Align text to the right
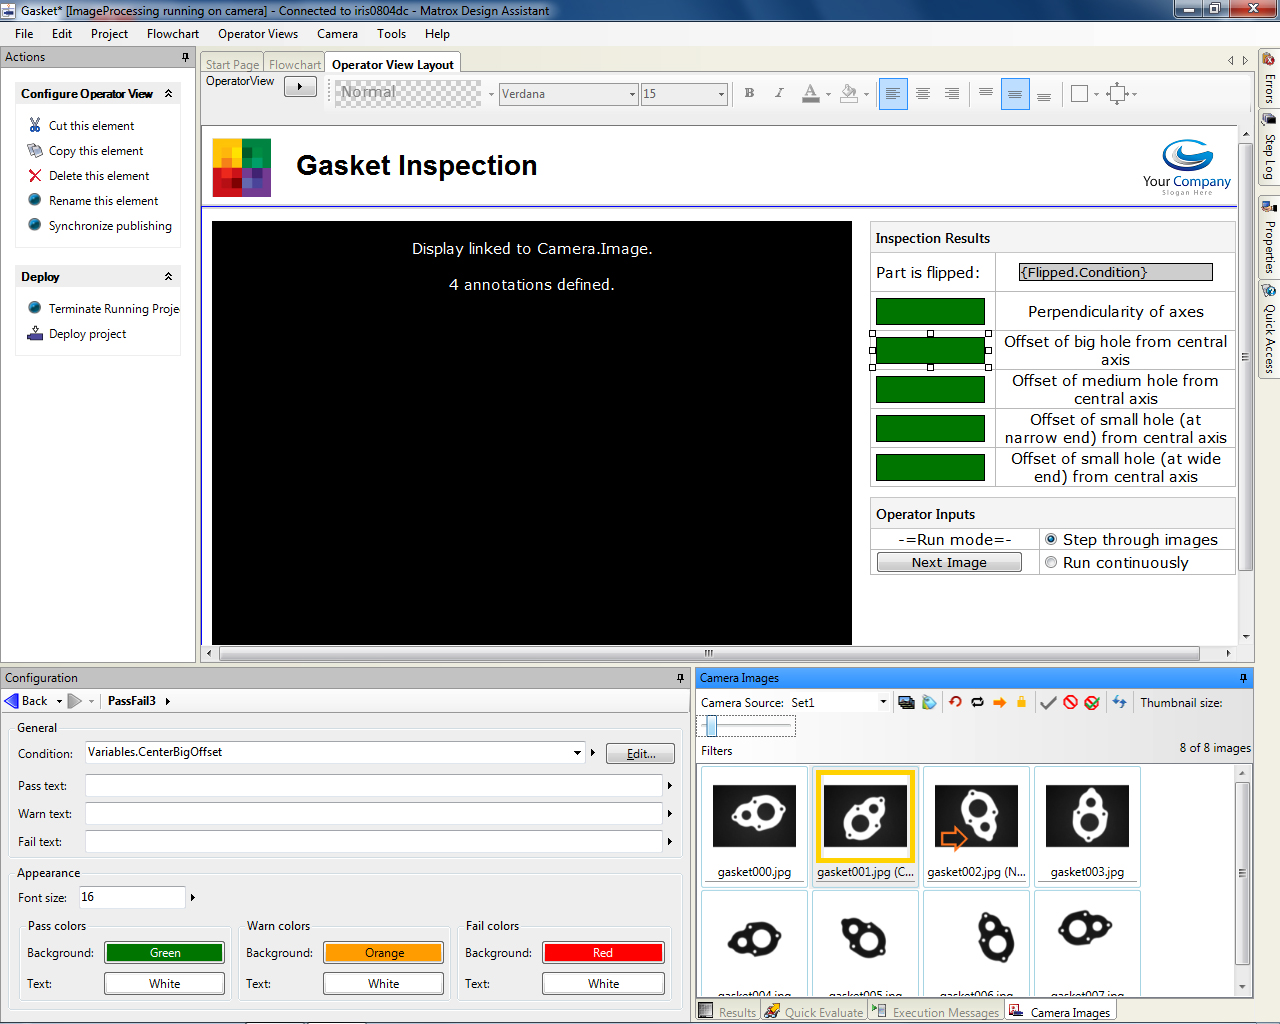 (951, 93)
